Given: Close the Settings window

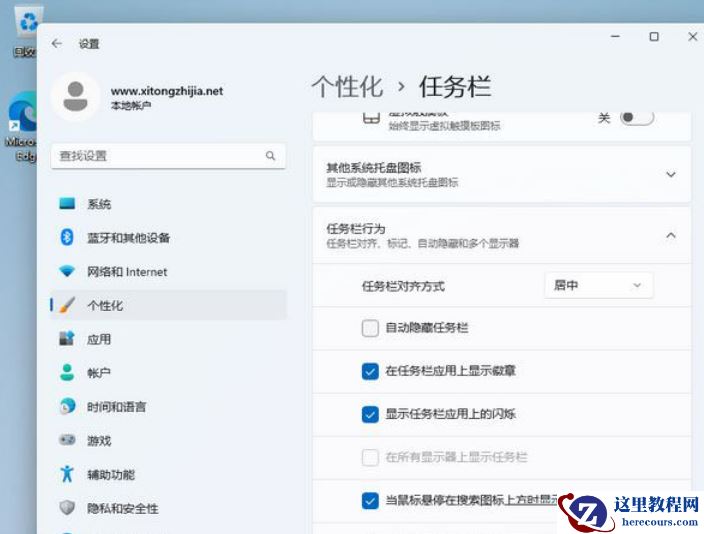Looking at the screenshot, I should [693, 37].
